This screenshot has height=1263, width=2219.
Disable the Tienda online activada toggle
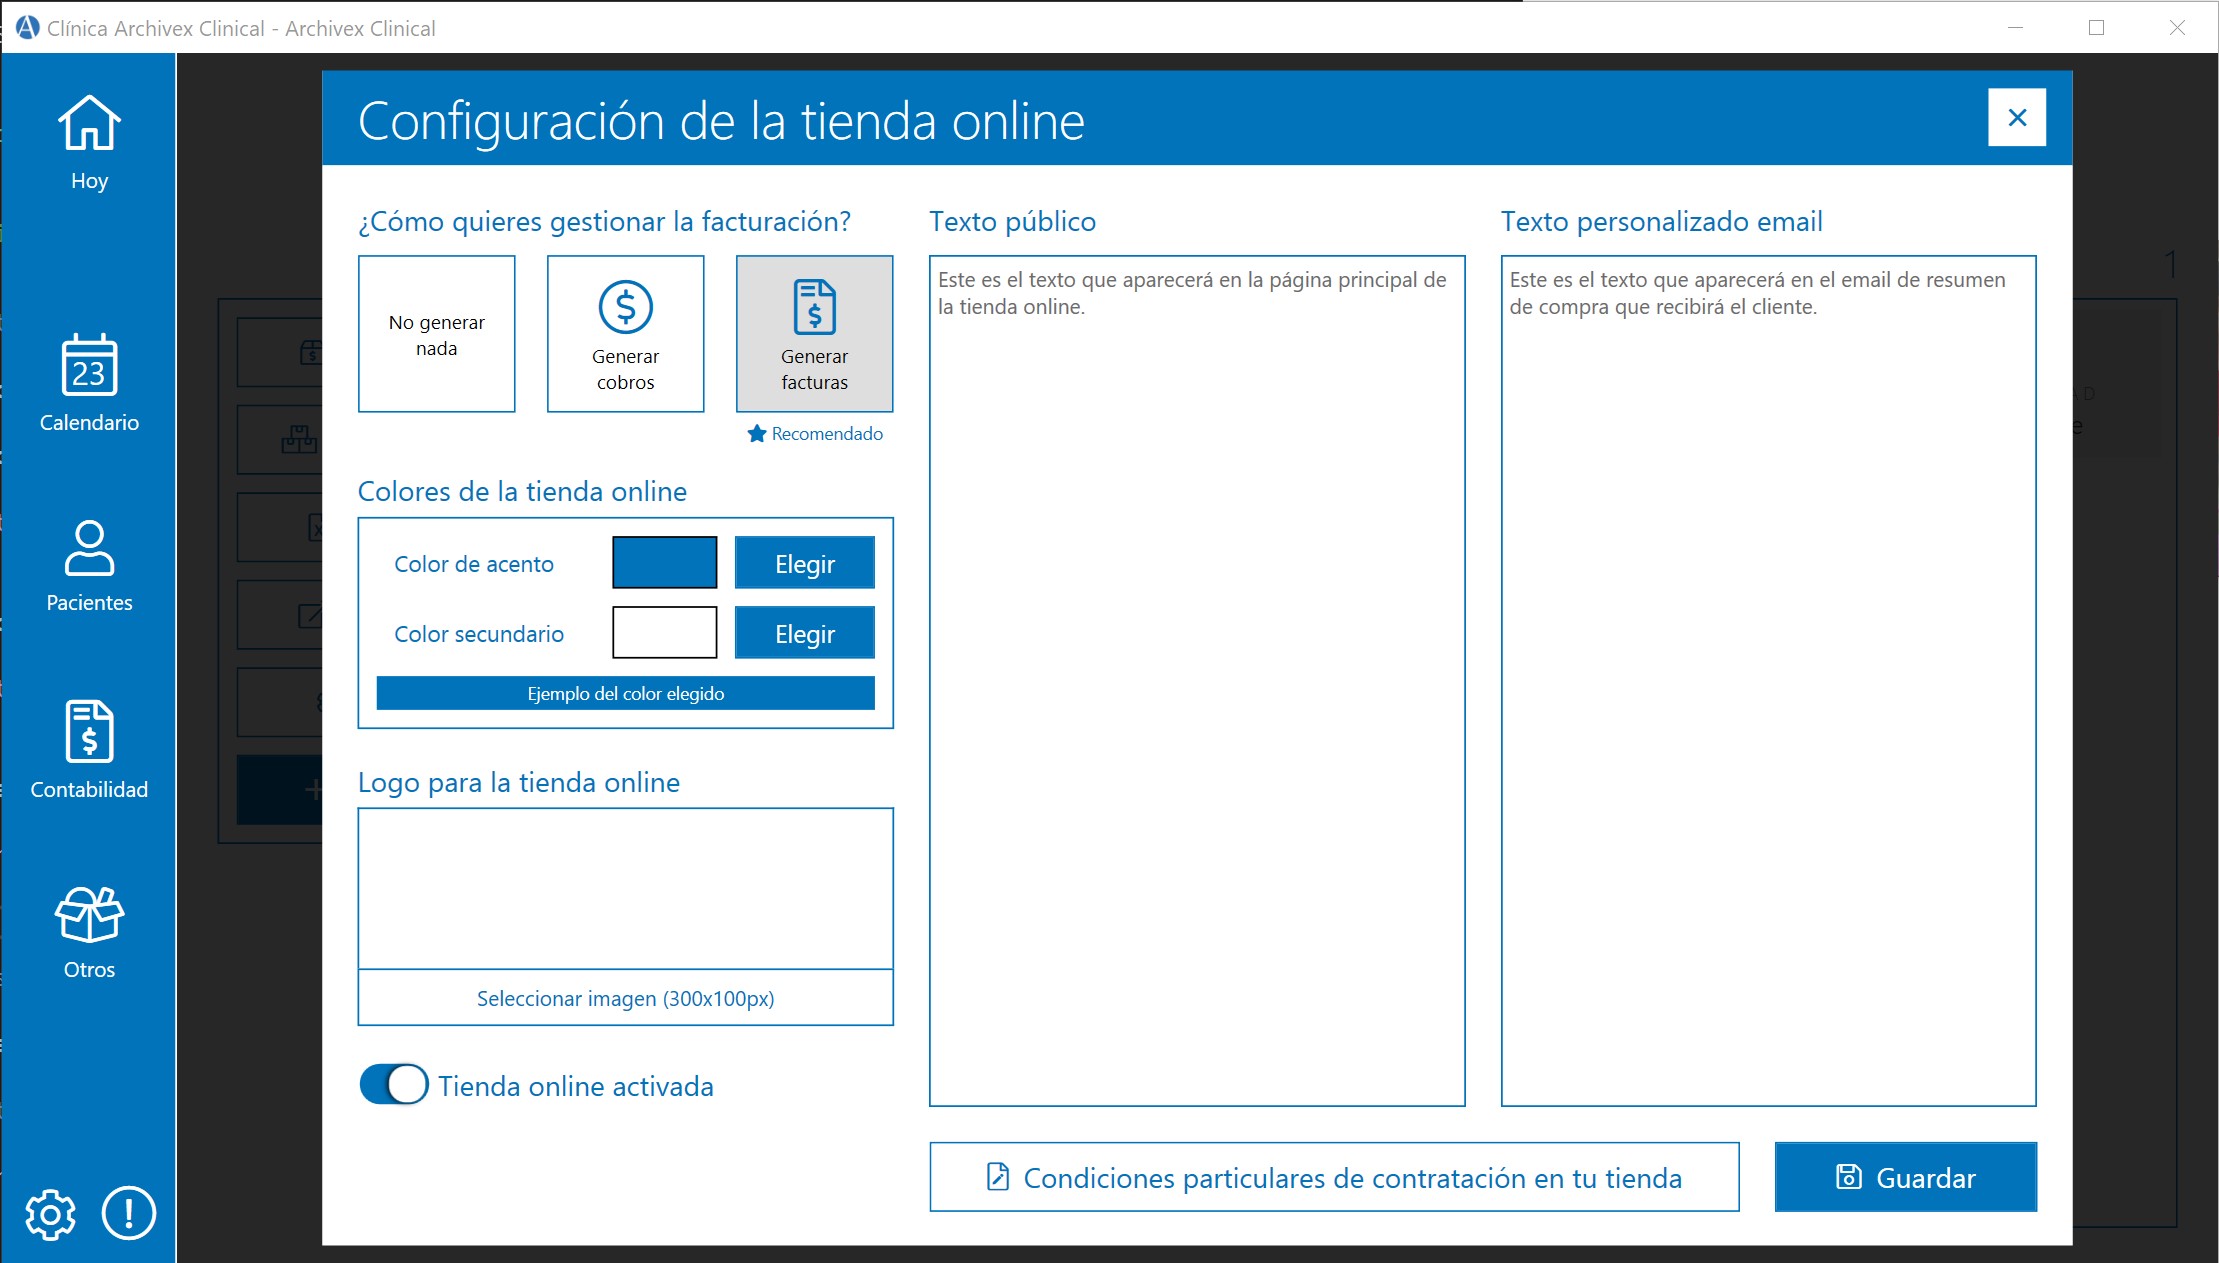click(394, 1084)
